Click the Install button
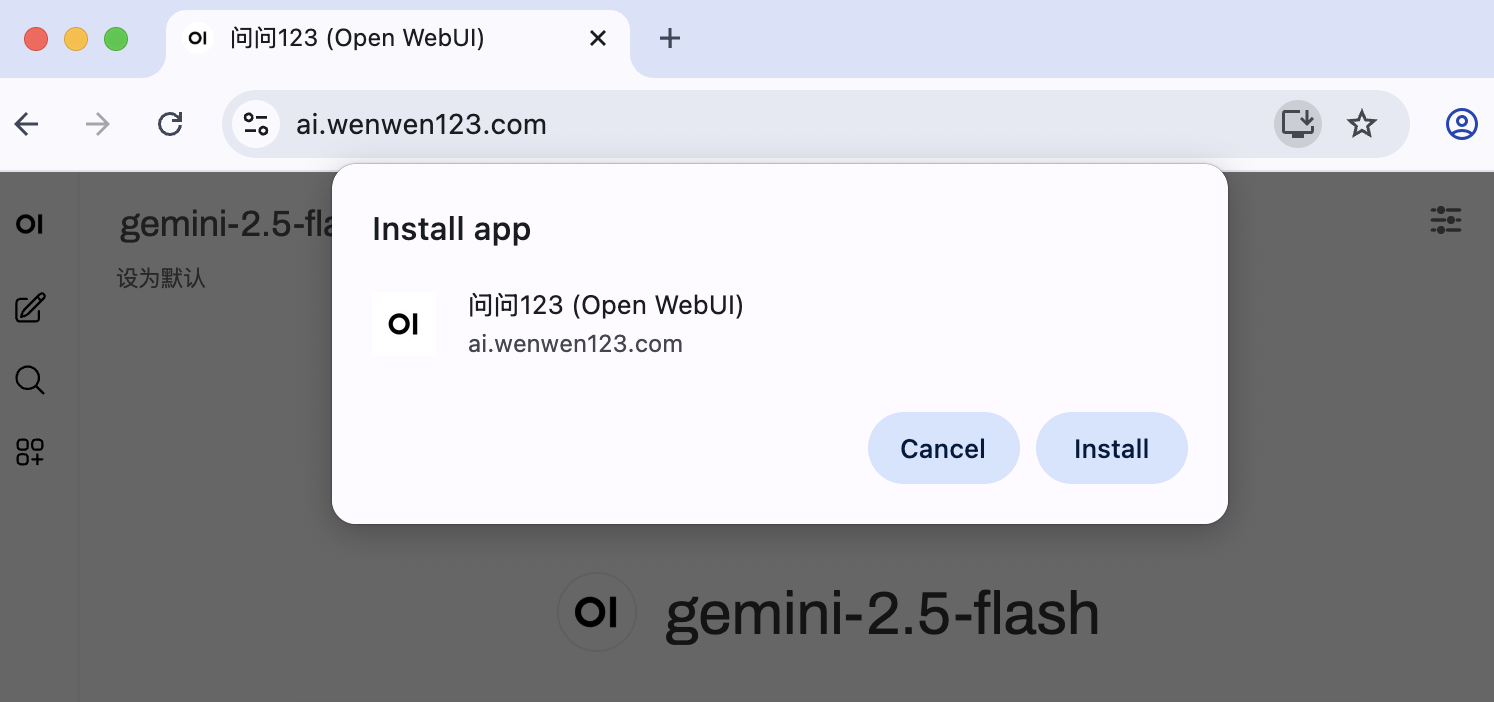Screen dimensions: 1494x702 (1111, 448)
